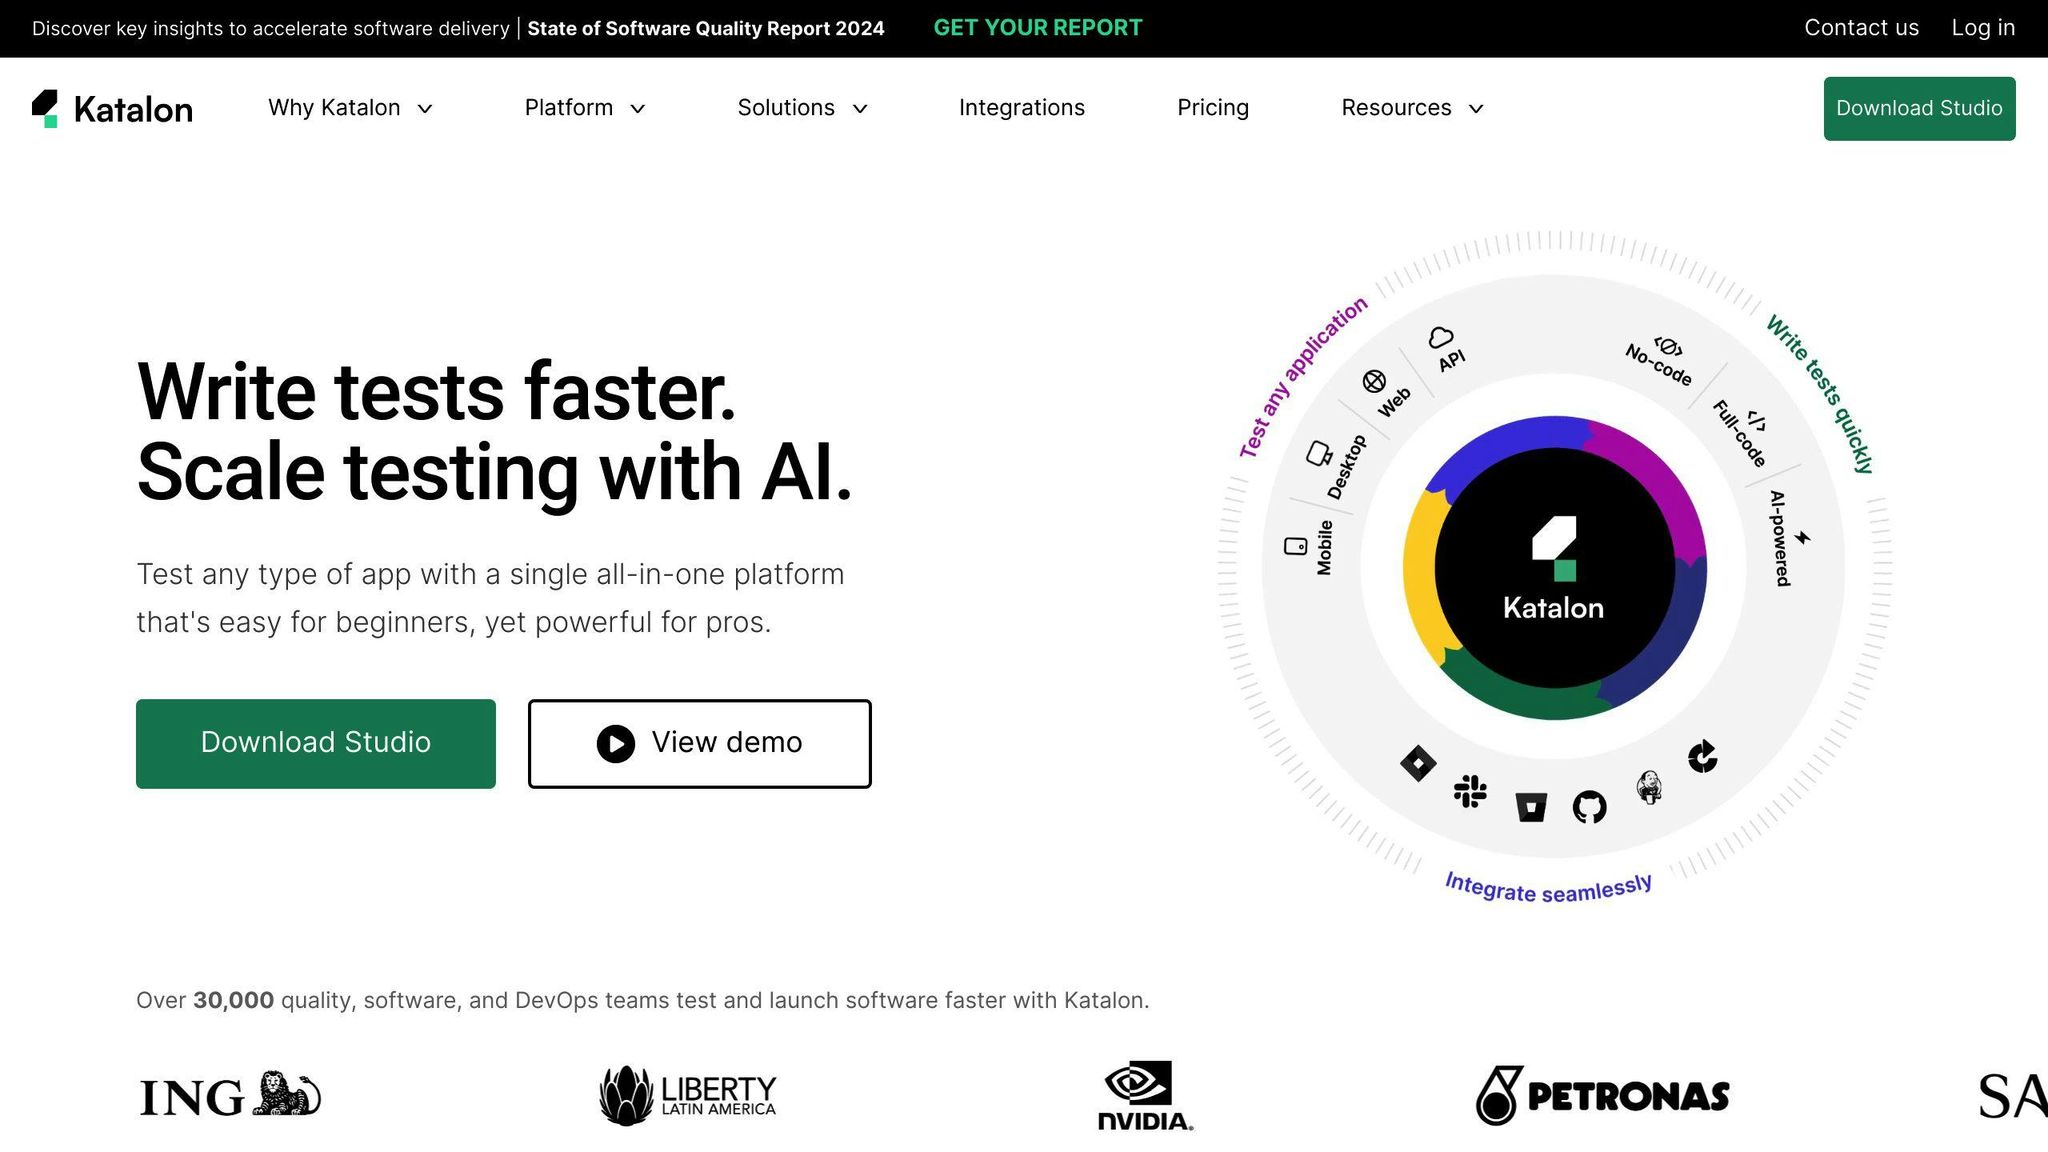Click the Desktop icon in the wheel
This screenshot has width=2048, height=1152.
1319,453
